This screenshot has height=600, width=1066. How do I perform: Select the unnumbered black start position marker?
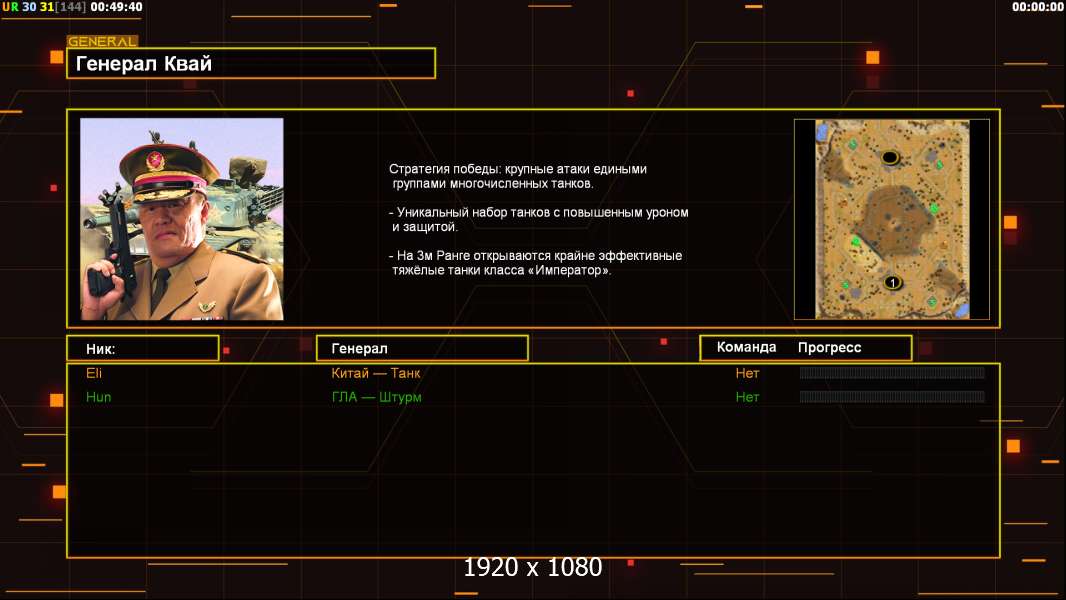(x=890, y=158)
